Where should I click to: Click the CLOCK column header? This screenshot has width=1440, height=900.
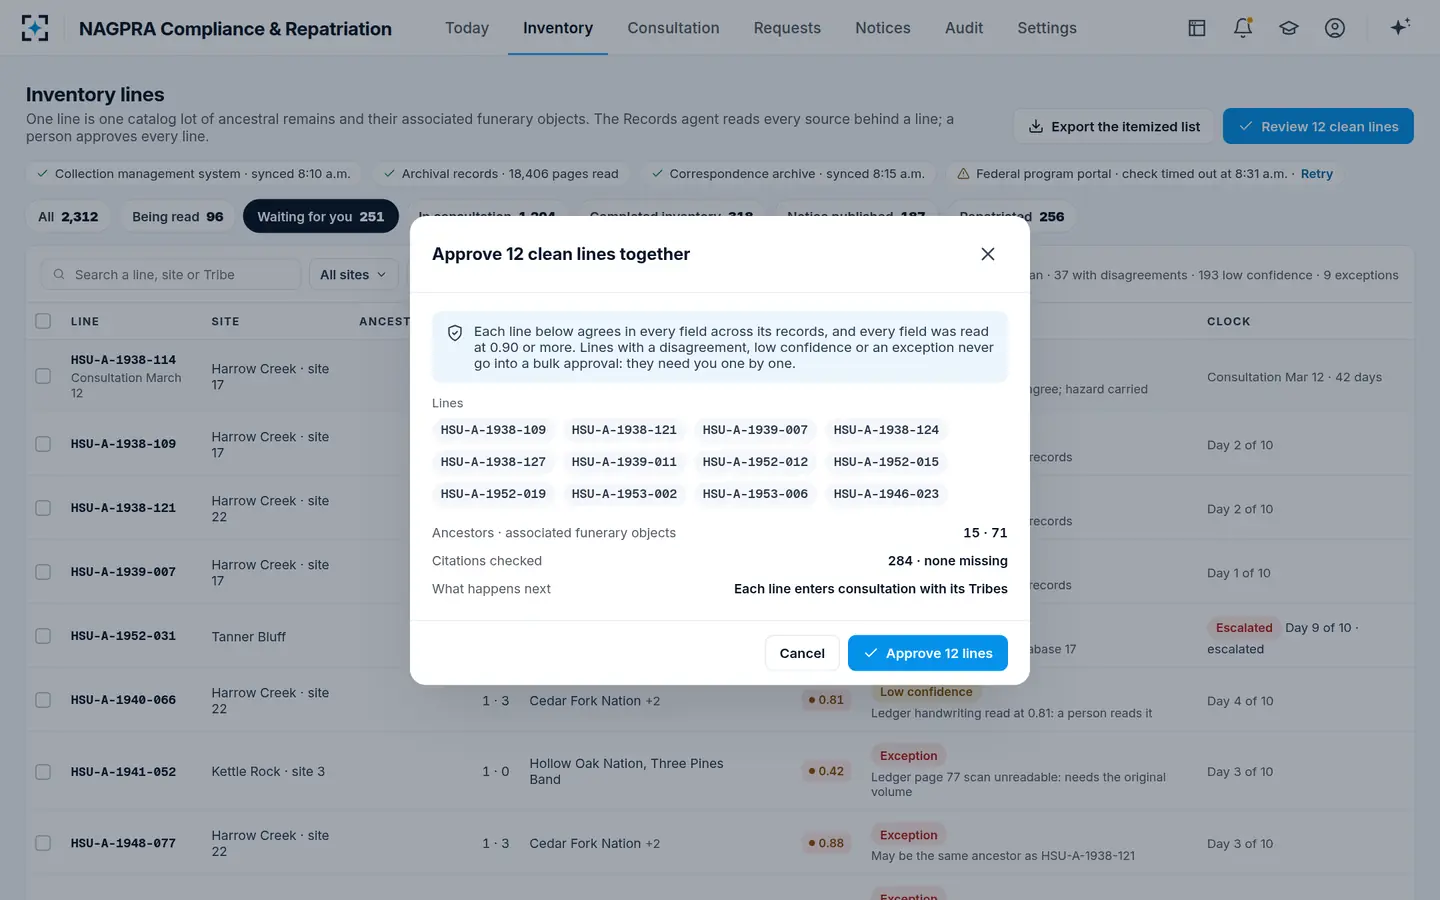[1228, 322]
